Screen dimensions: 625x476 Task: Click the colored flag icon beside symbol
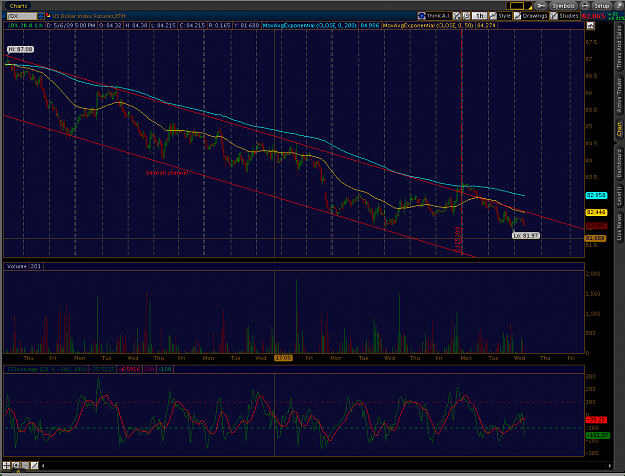tap(48, 16)
